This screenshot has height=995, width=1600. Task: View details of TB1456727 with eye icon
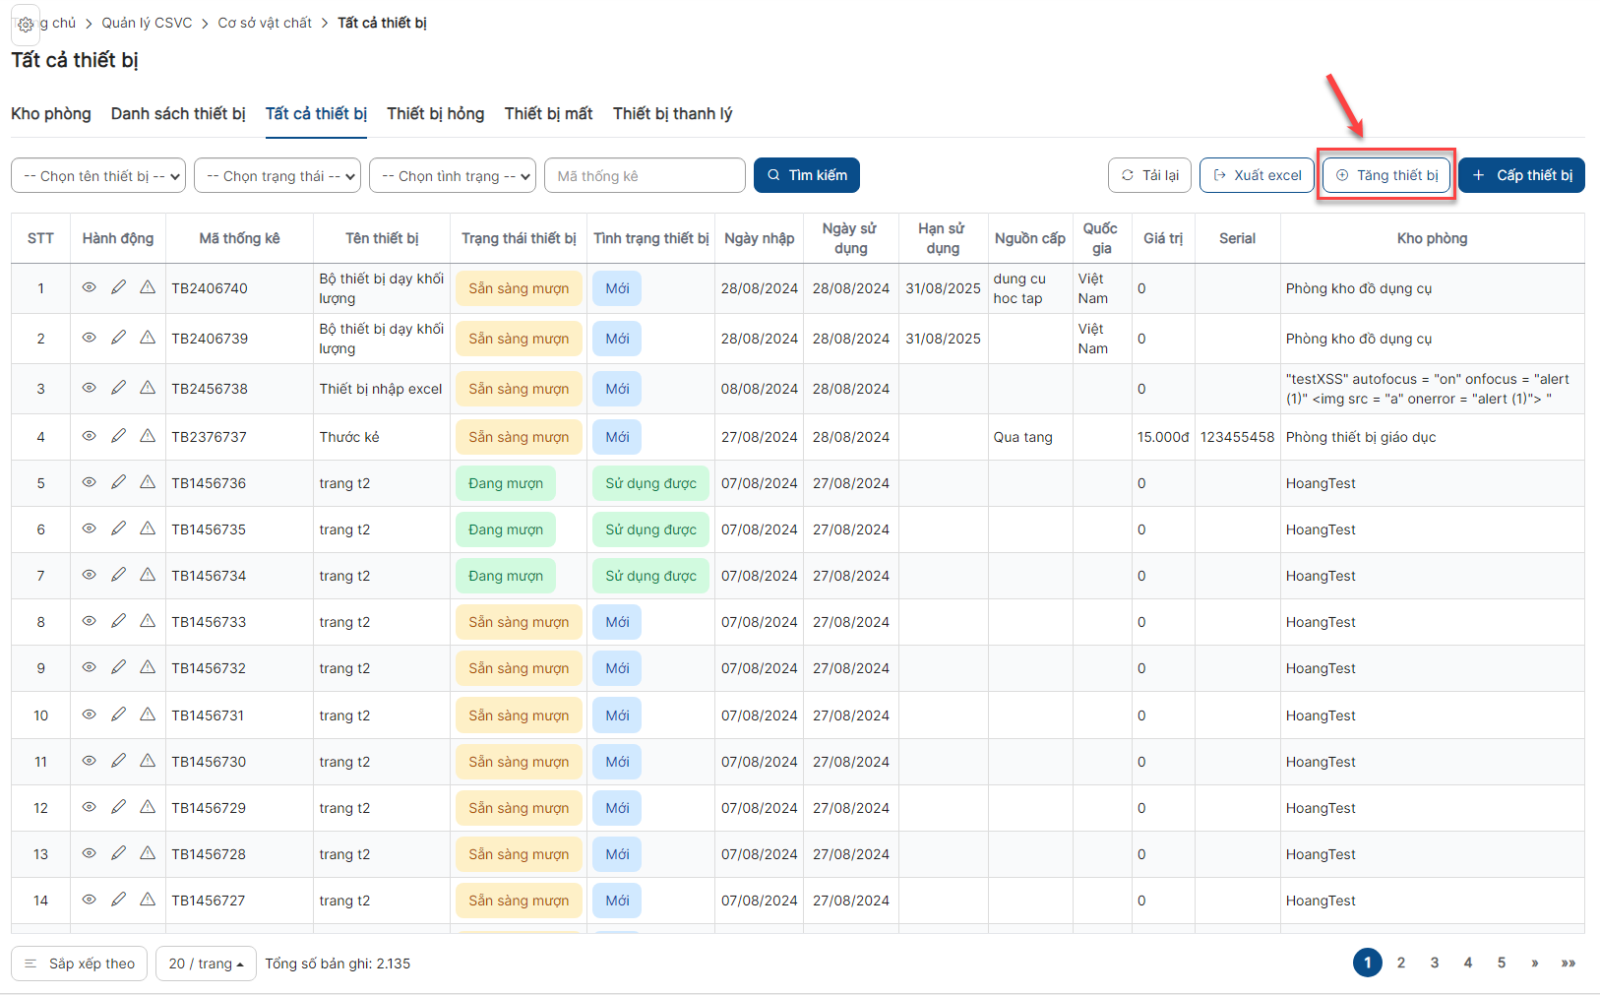pos(89,900)
